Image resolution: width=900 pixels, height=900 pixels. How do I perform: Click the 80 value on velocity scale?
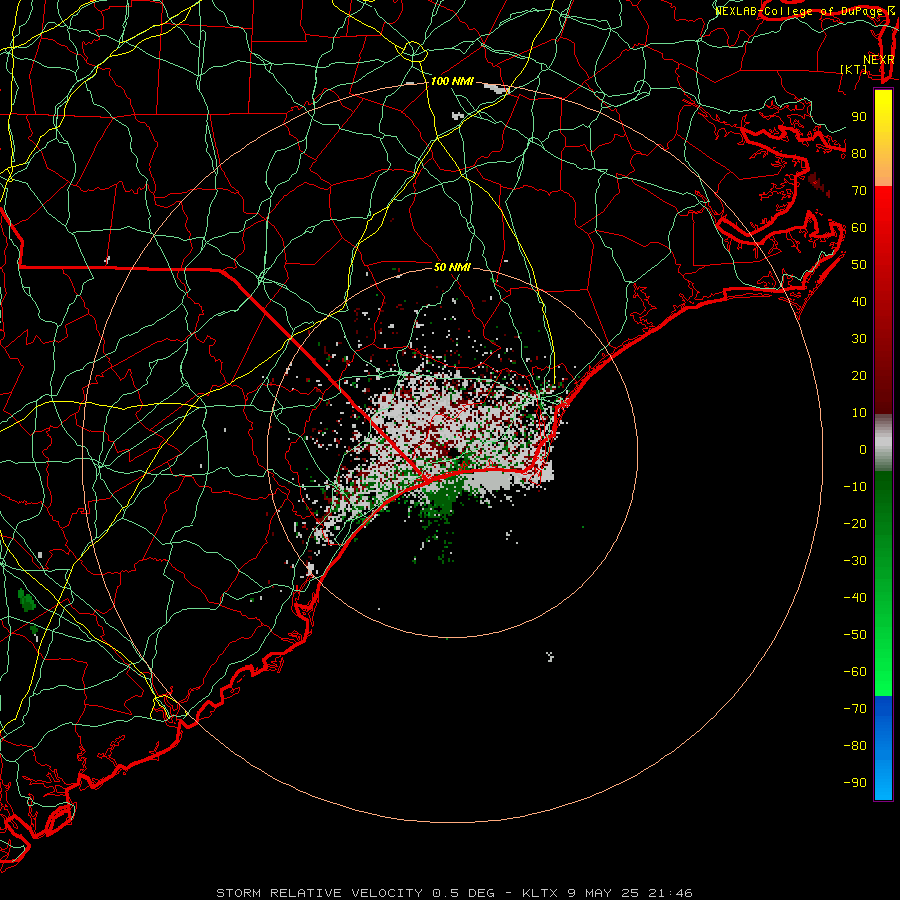[x=859, y=154]
